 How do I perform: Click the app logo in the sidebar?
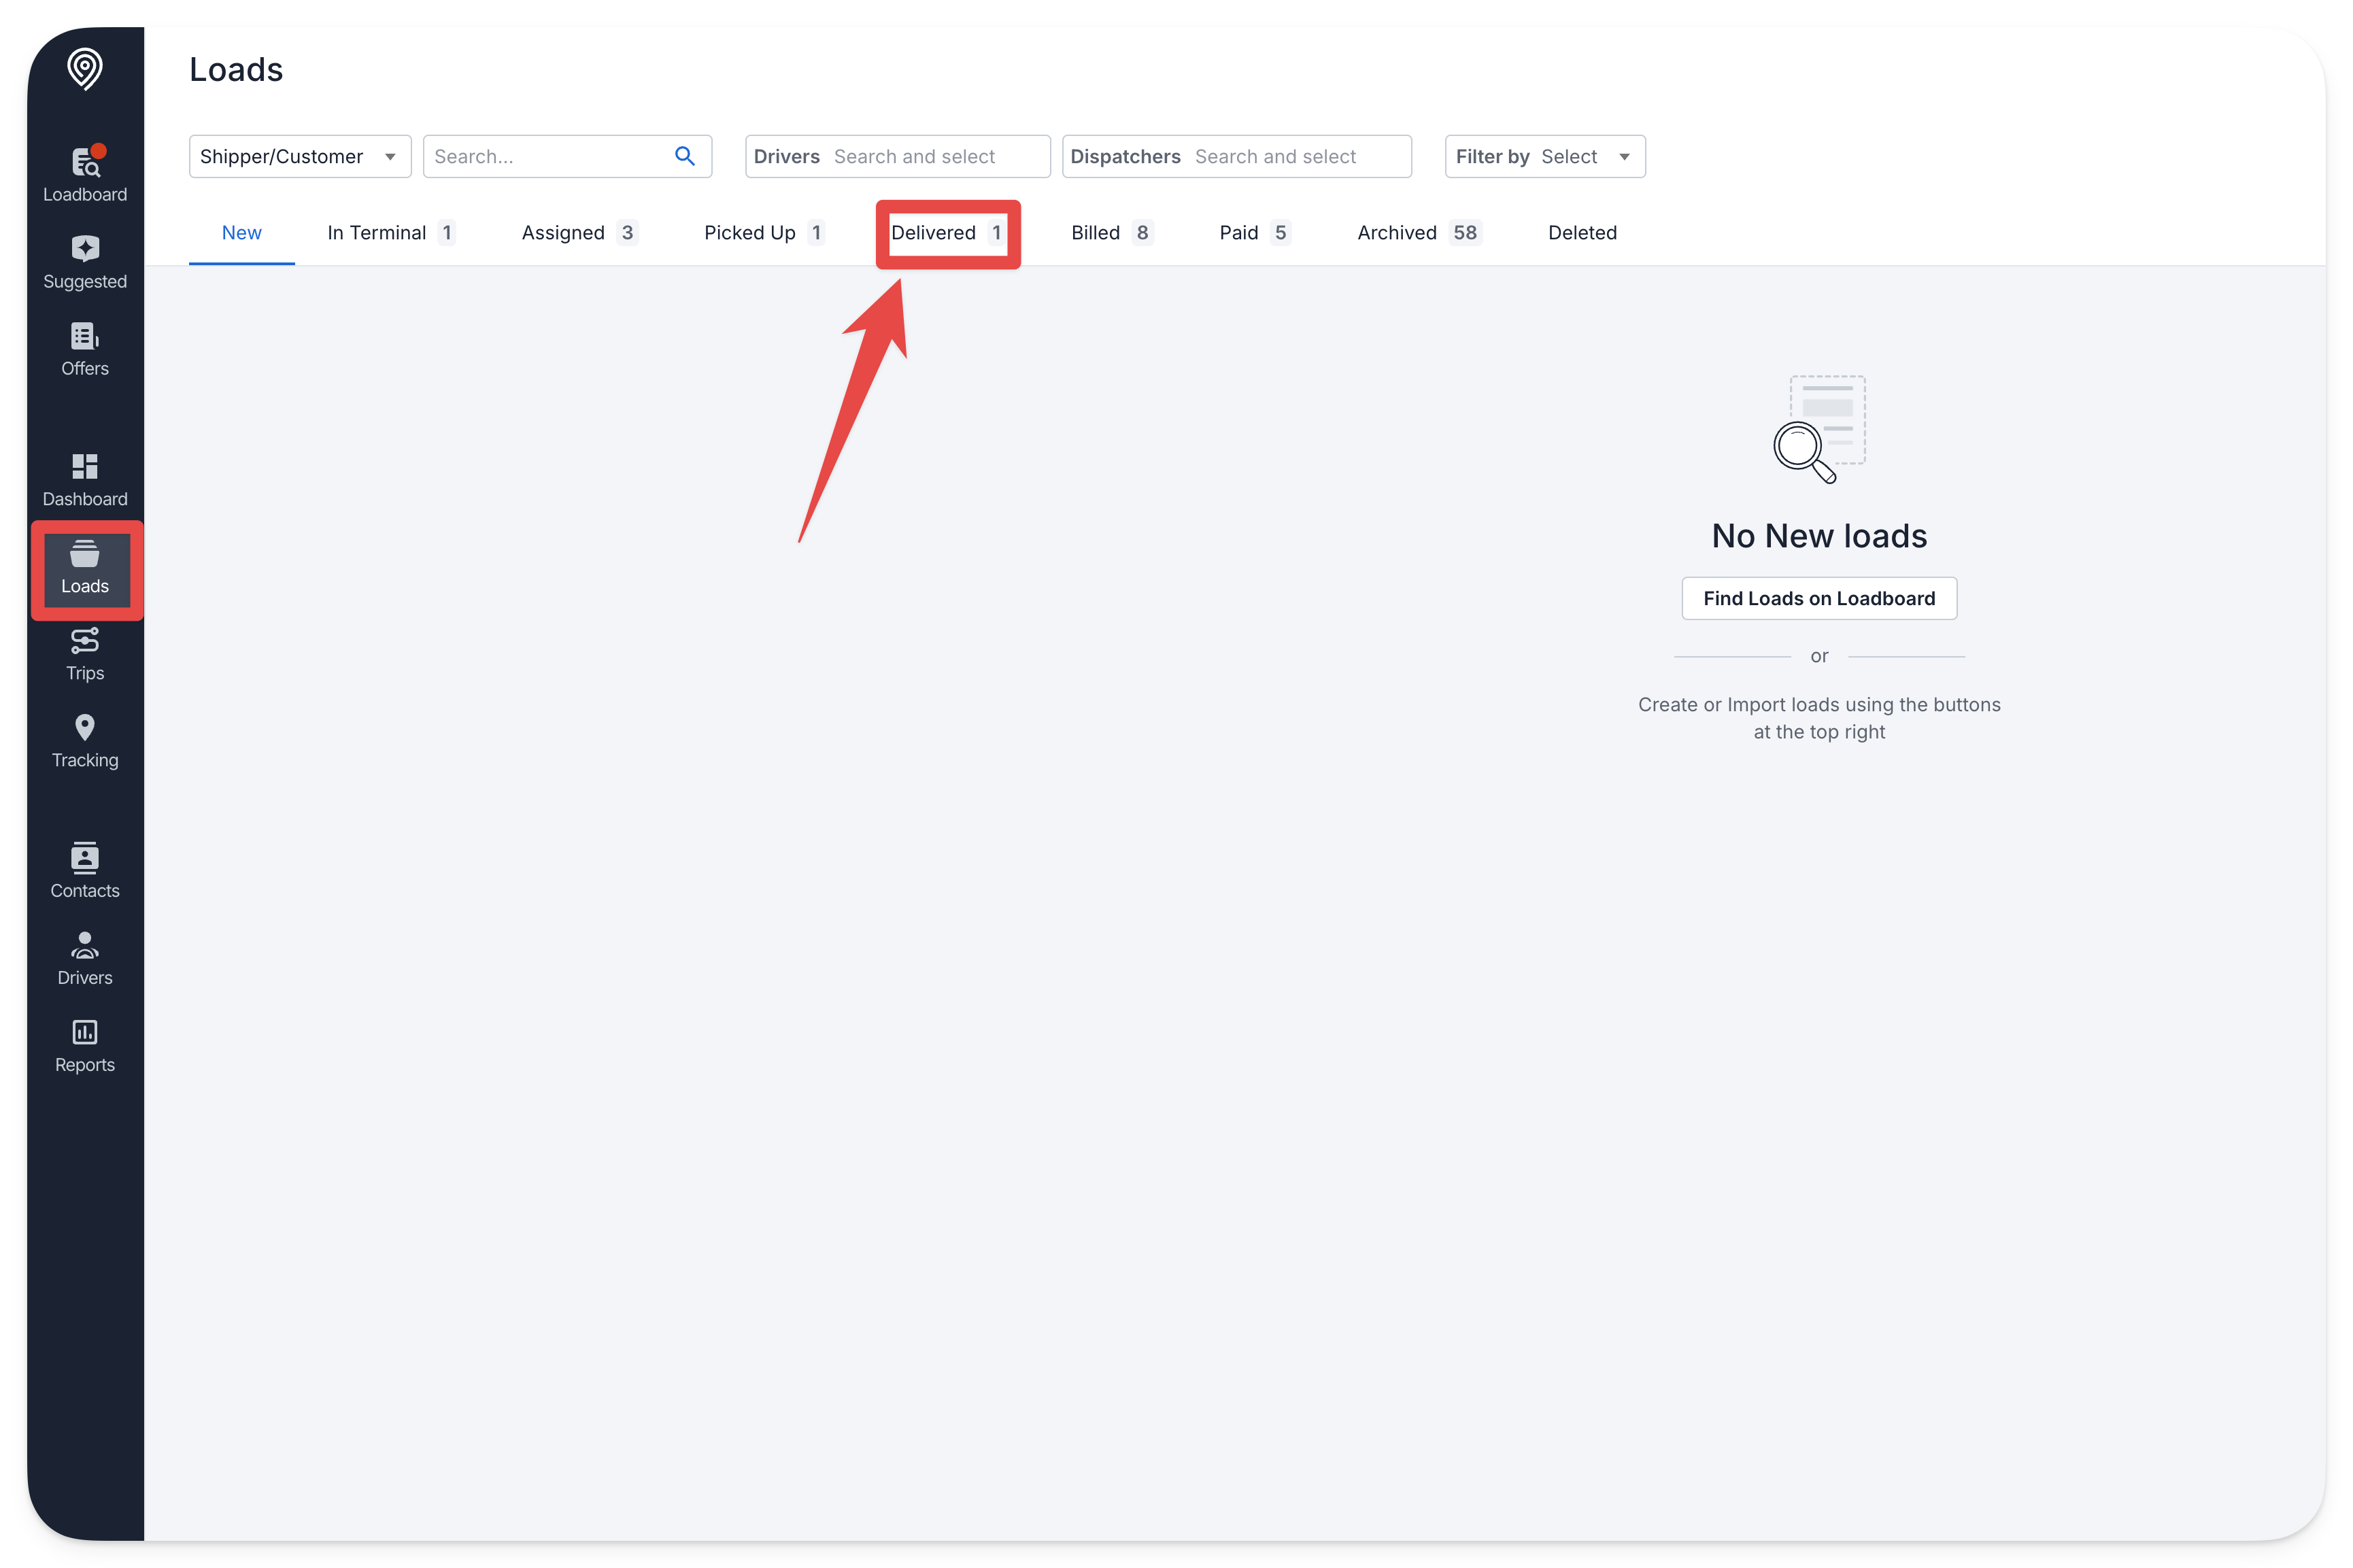[x=85, y=69]
